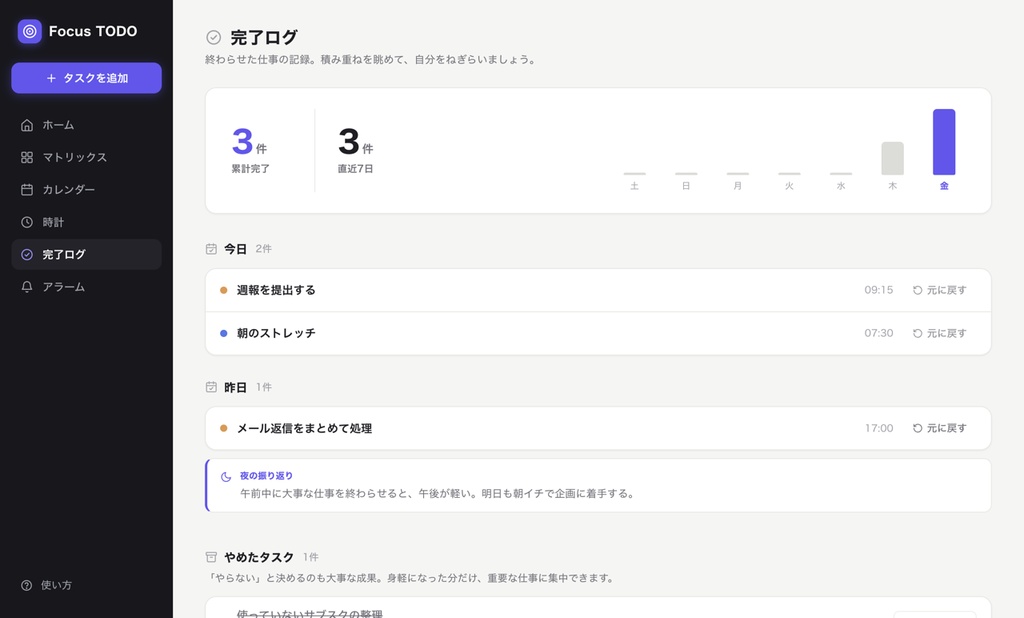Click the question mark icon beside 使い方

pyautogui.click(x=27, y=585)
